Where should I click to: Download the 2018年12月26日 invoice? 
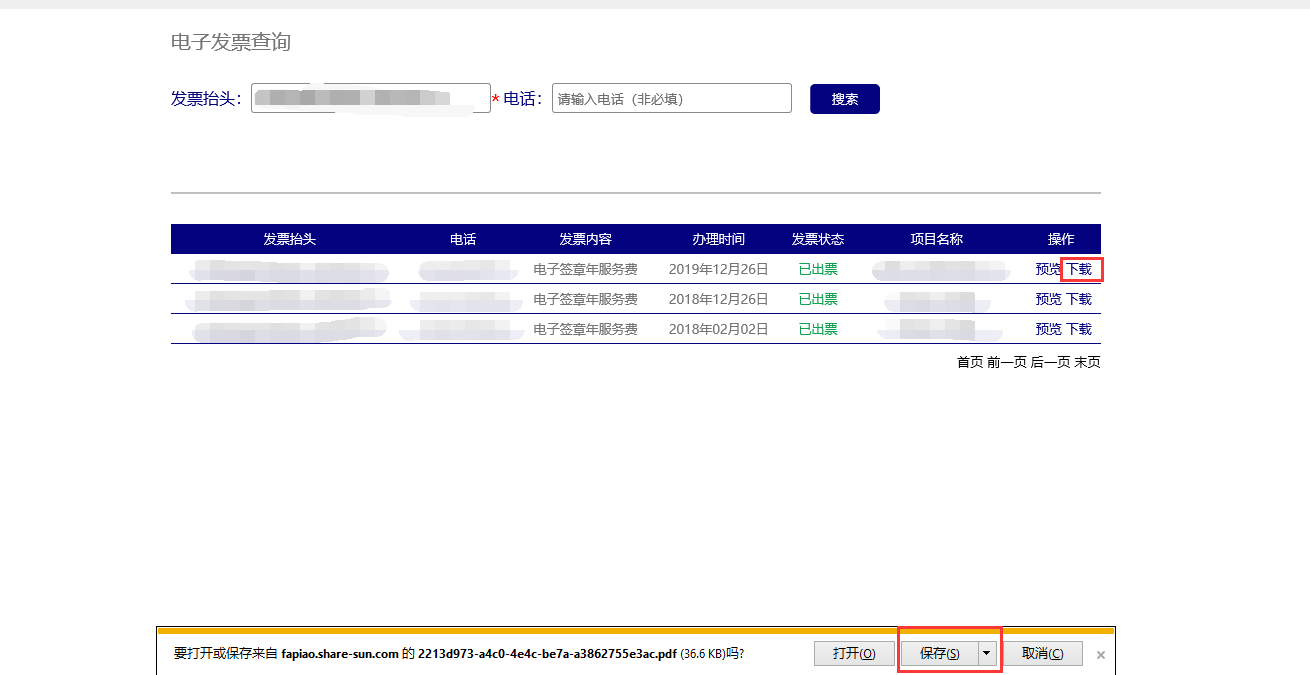pyautogui.click(x=1080, y=299)
